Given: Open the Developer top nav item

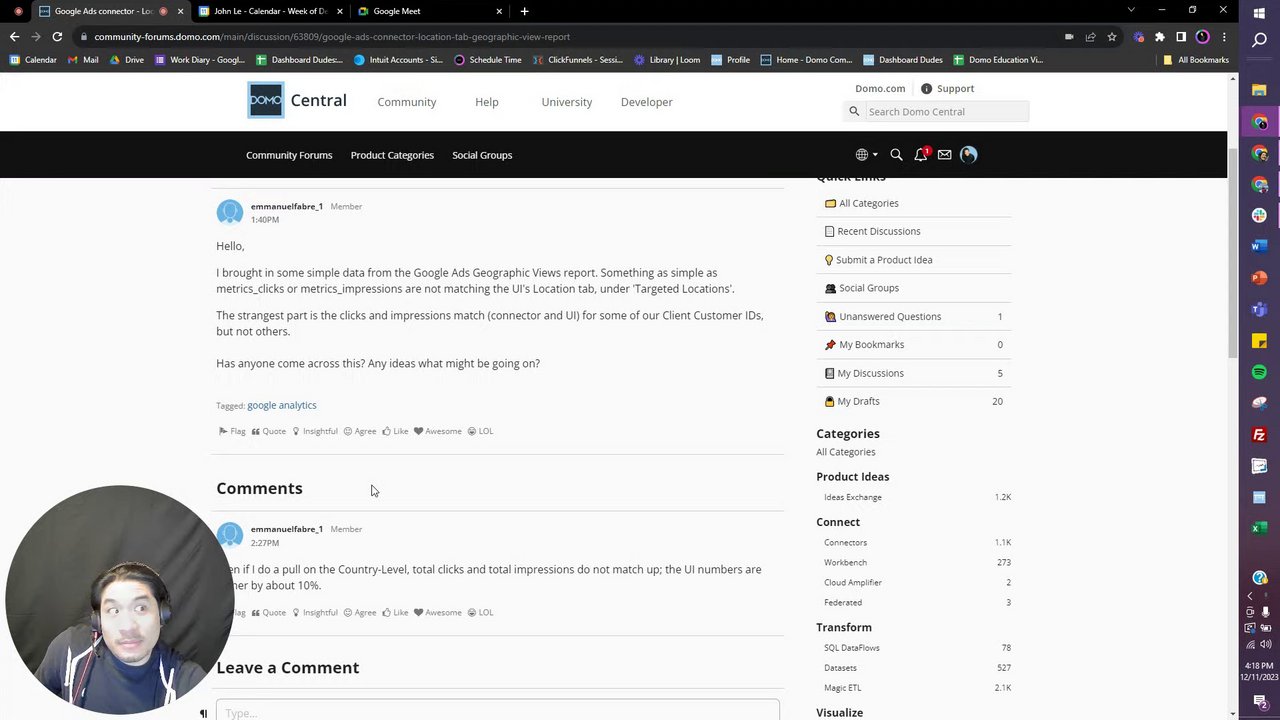Looking at the screenshot, I should [x=647, y=102].
